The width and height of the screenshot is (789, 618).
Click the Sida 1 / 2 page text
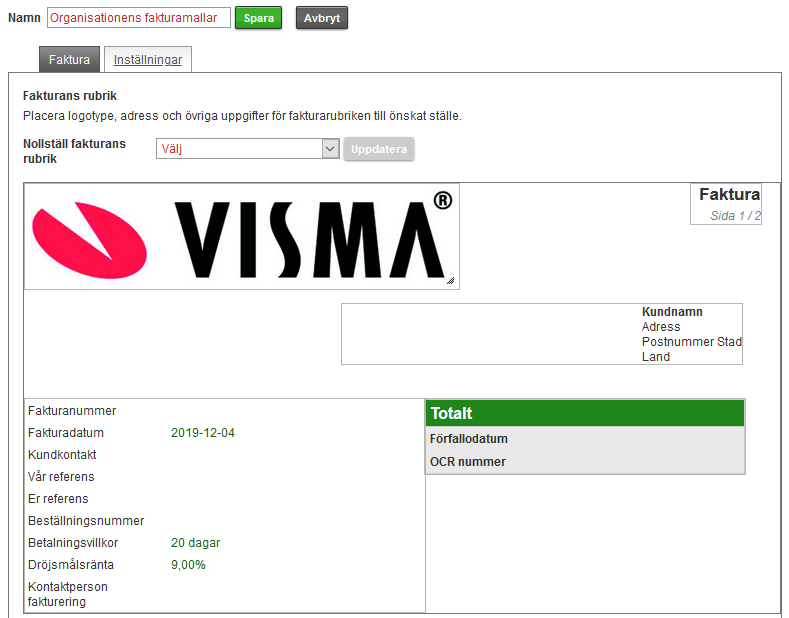pyautogui.click(x=735, y=216)
